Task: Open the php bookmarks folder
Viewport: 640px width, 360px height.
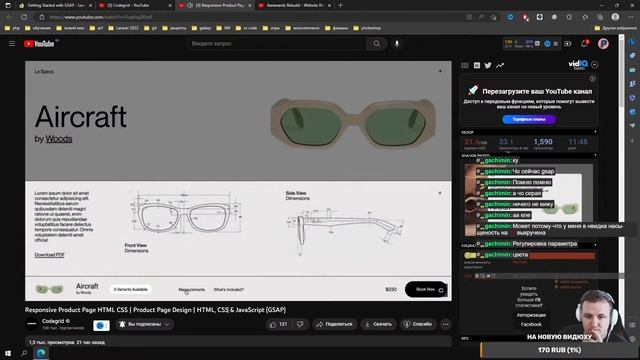Action: [12, 28]
